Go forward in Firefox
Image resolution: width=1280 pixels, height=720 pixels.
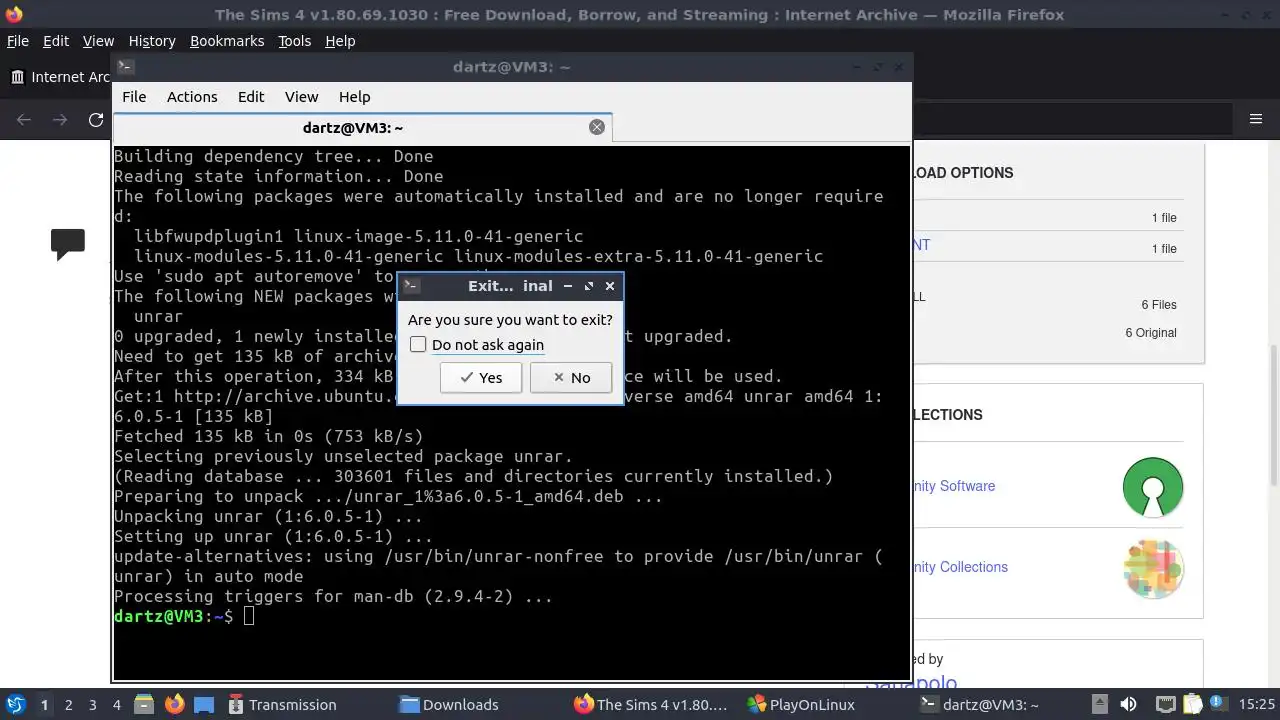[x=60, y=120]
